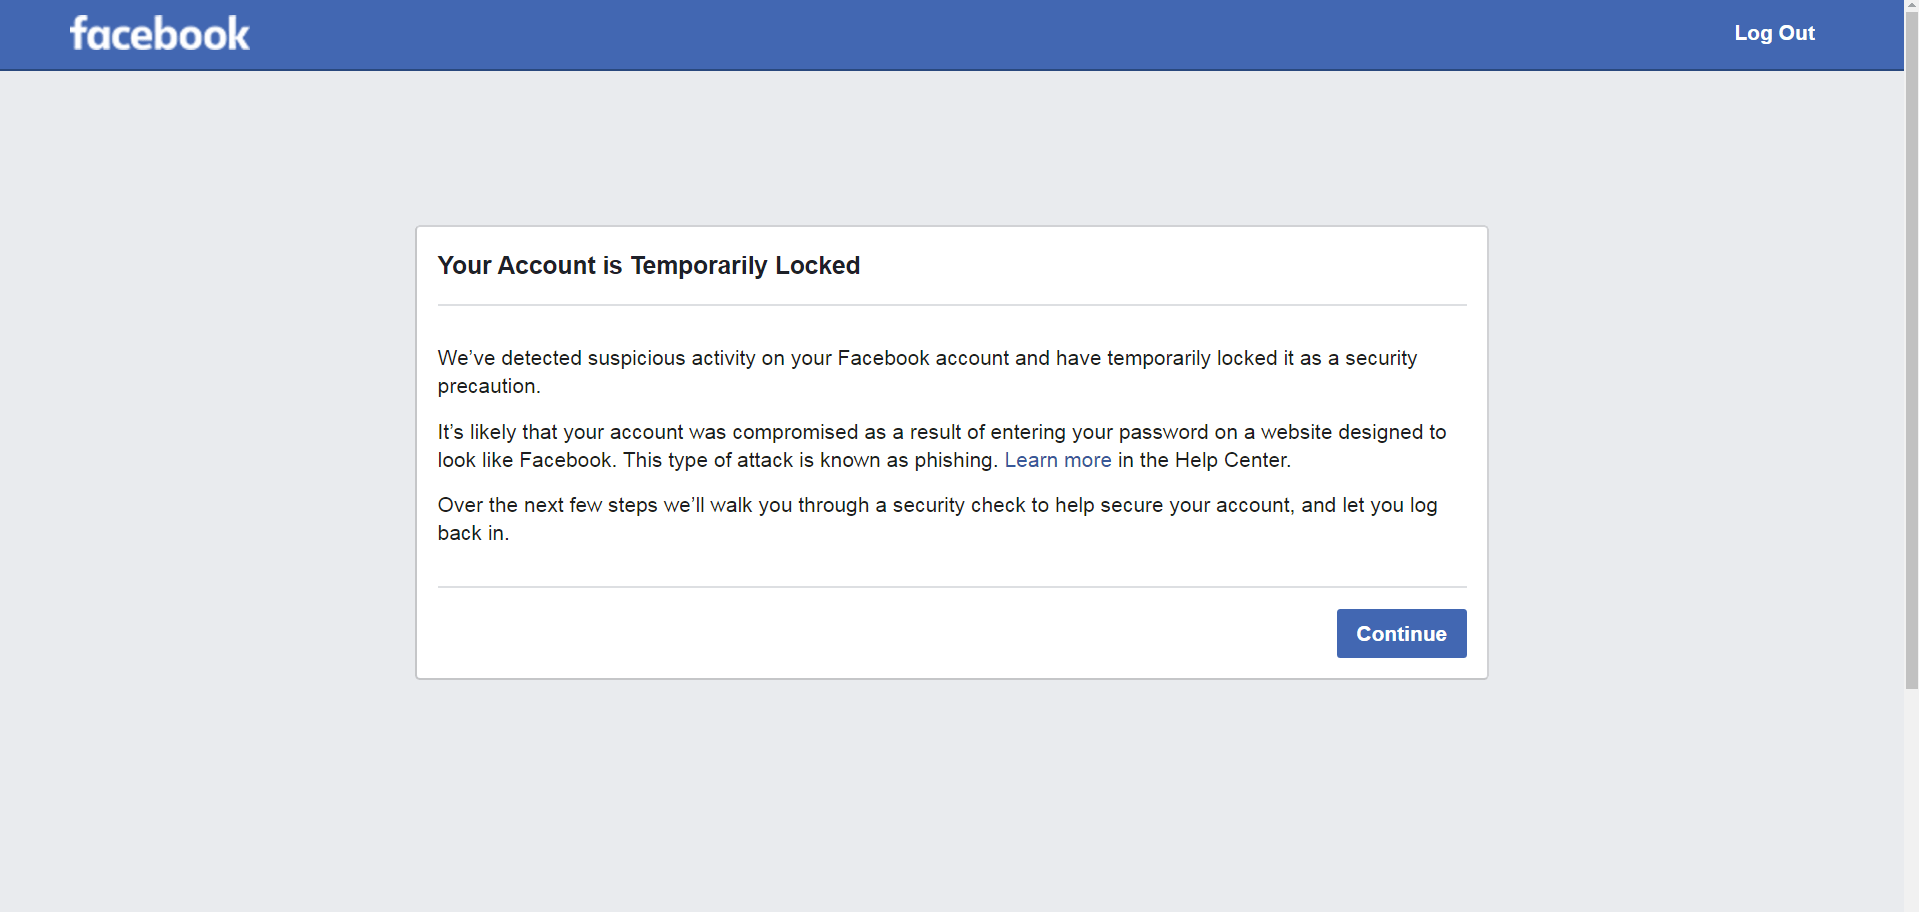Screen dimensions: 1919x912
Task: Click the phrase "security check"
Action: coord(957,506)
